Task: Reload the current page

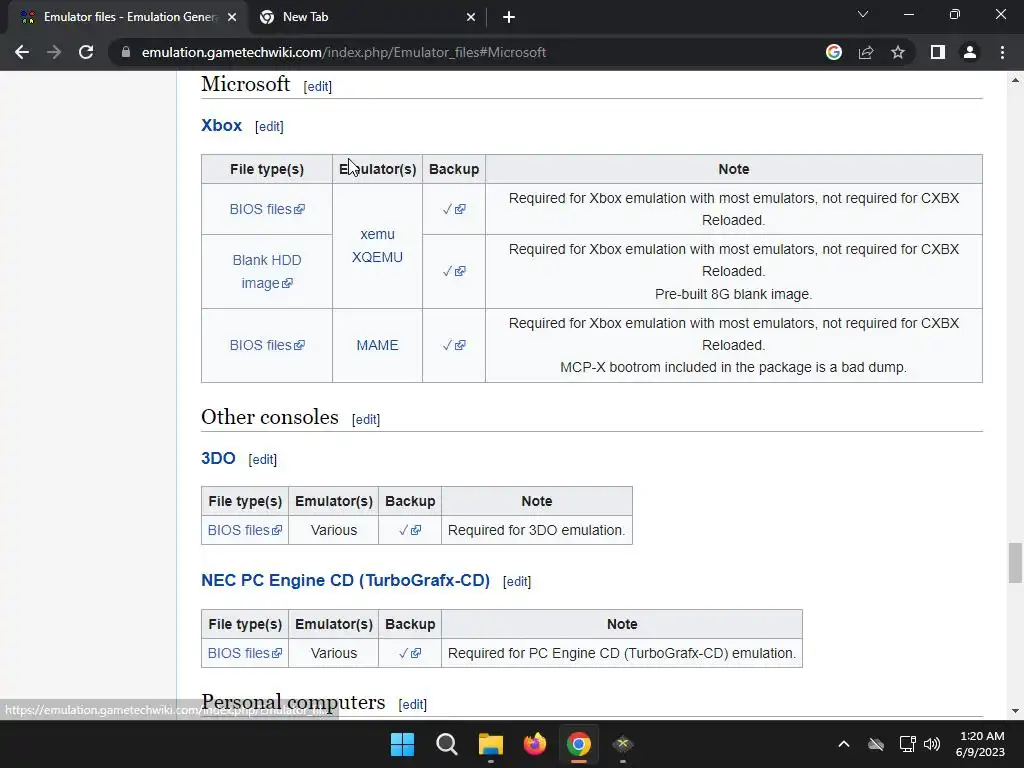Action: click(x=86, y=52)
